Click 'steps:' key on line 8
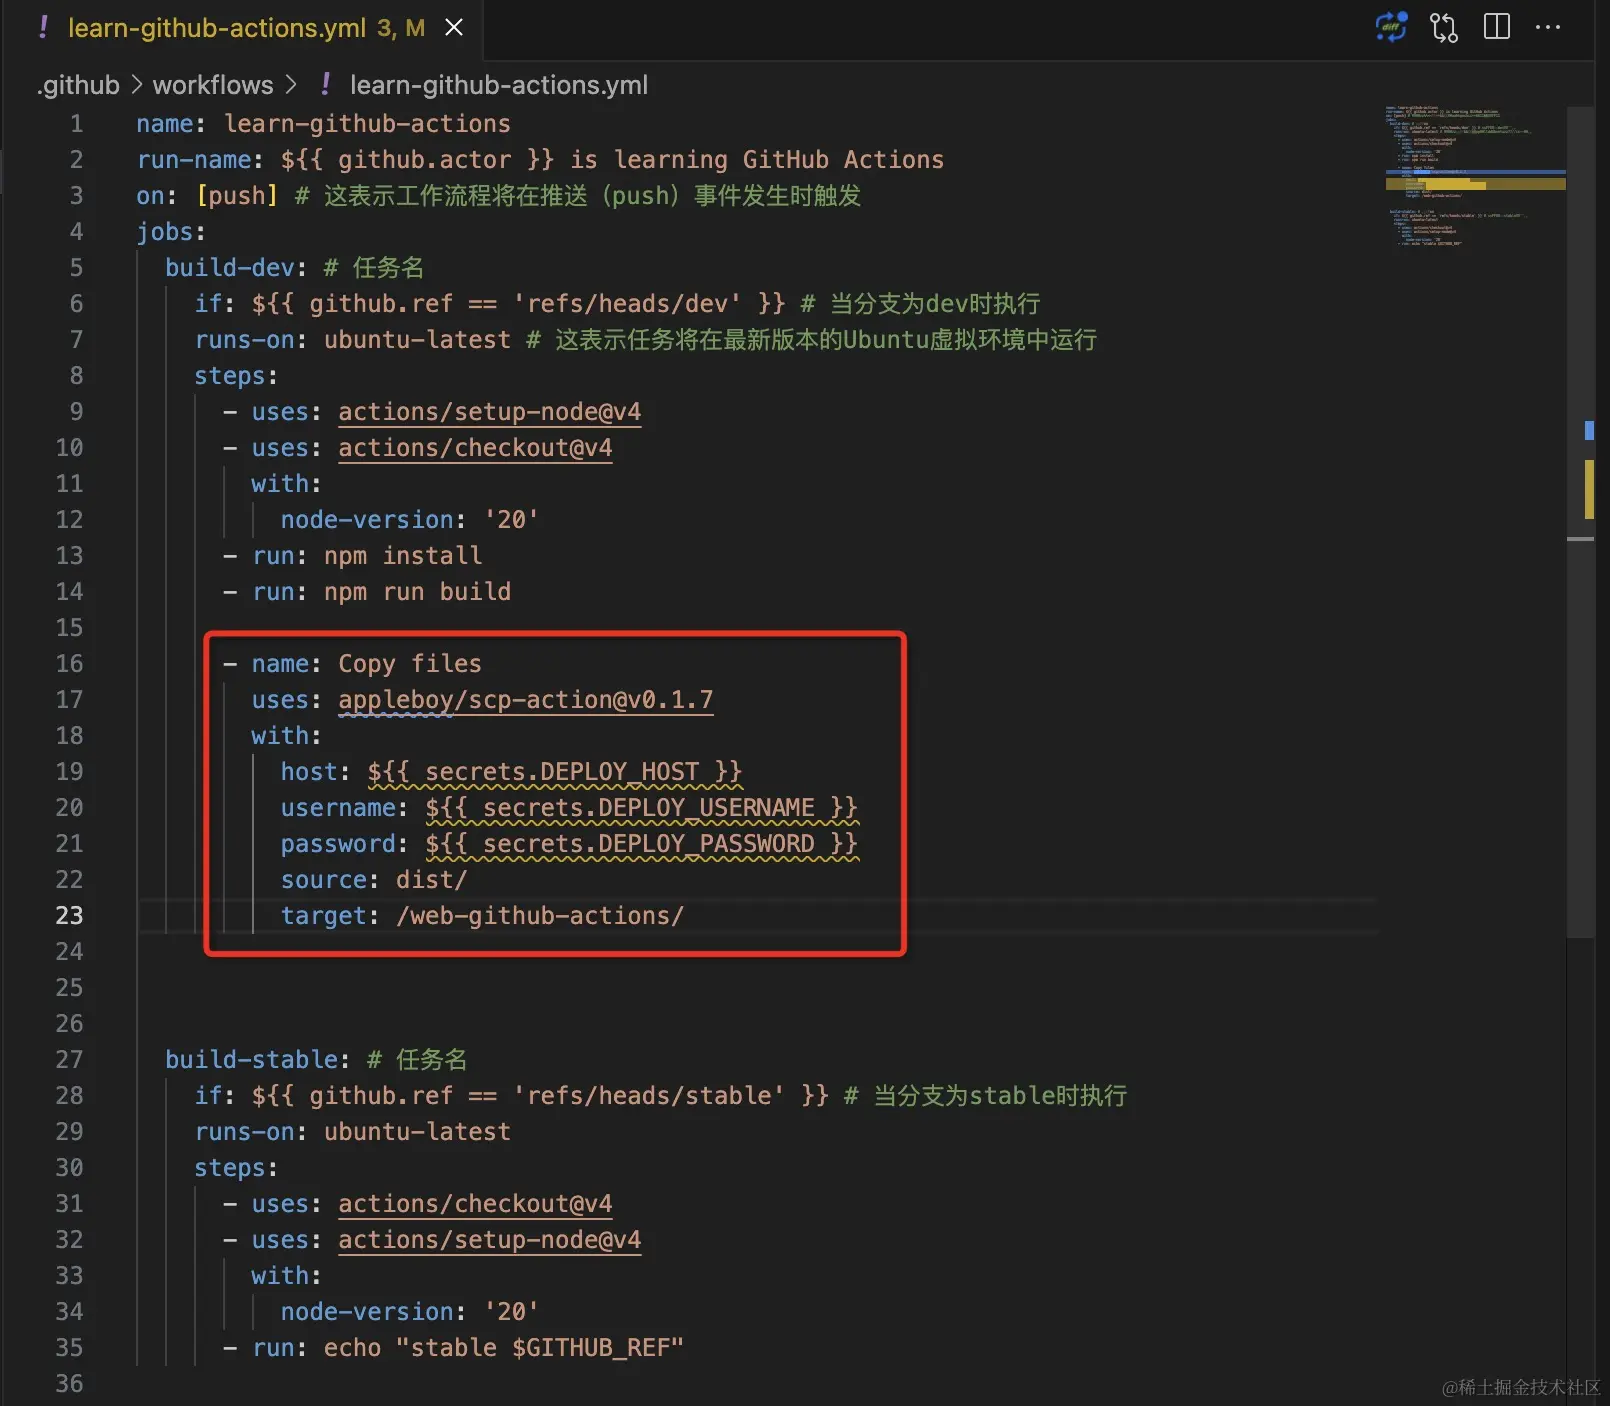The image size is (1610, 1406). point(236,376)
